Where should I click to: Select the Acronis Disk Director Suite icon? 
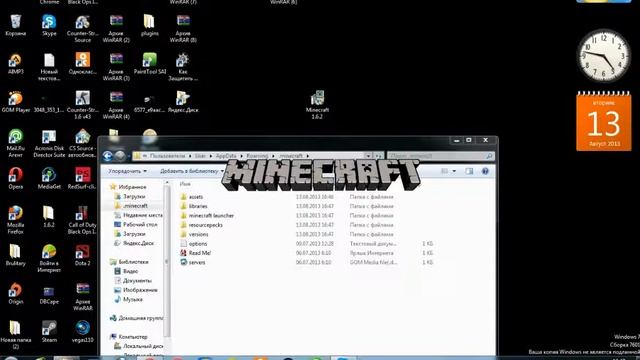coord(49,143)
